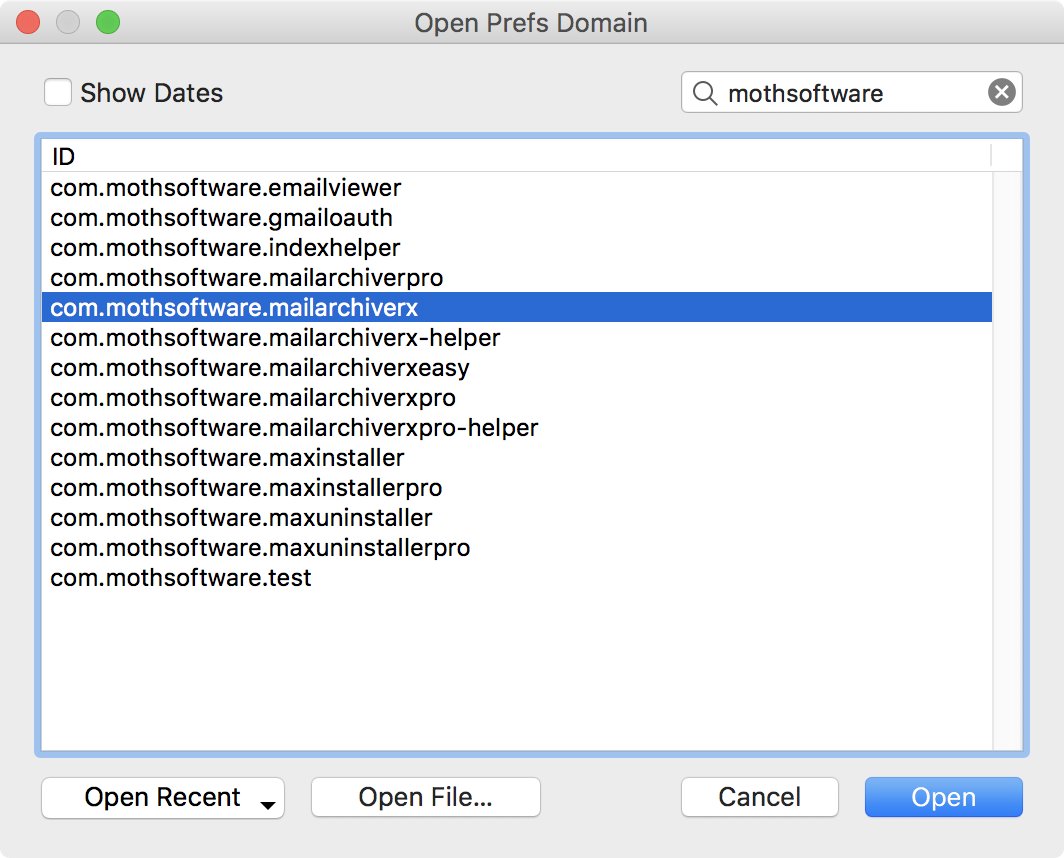
Task: Click inside the mothsoftware search field
Action: 852,93
